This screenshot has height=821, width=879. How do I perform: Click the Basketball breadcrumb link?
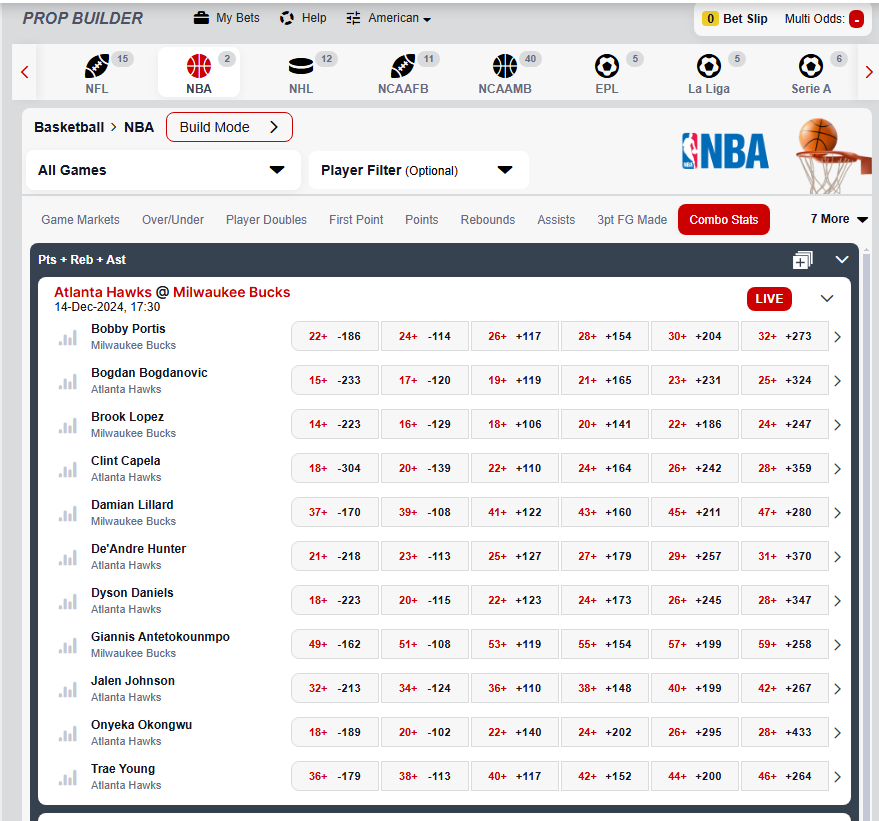(69, 127)
